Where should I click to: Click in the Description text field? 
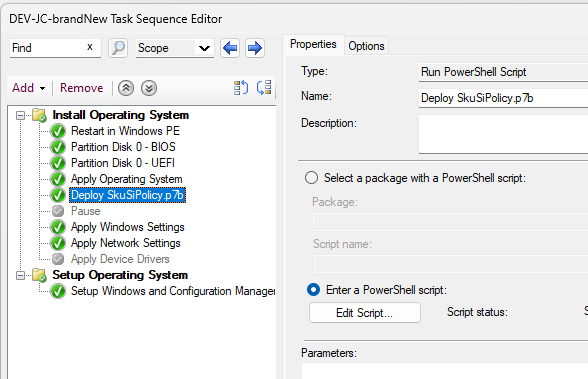pos(503,134)
